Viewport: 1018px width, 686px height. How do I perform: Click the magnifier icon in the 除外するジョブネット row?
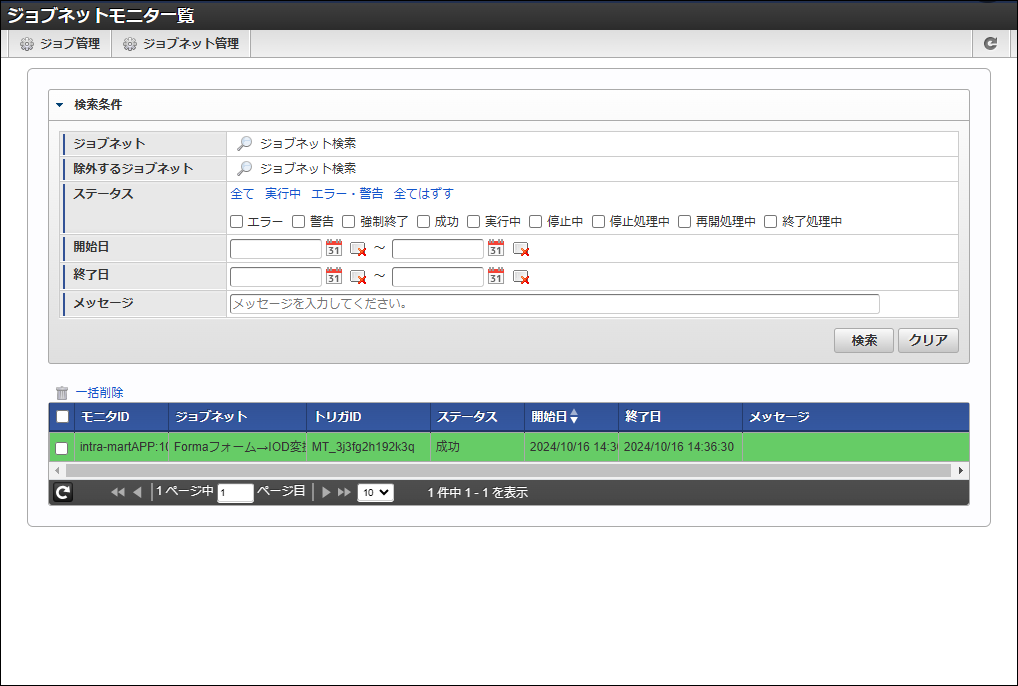[244, 169]
